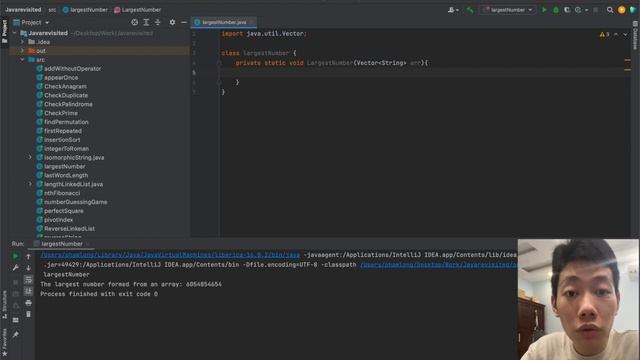Image resolution: width=640 pixels, height=360 pixels.
Task: Select nthFibonacci in project tree
Action: point(58,193)
